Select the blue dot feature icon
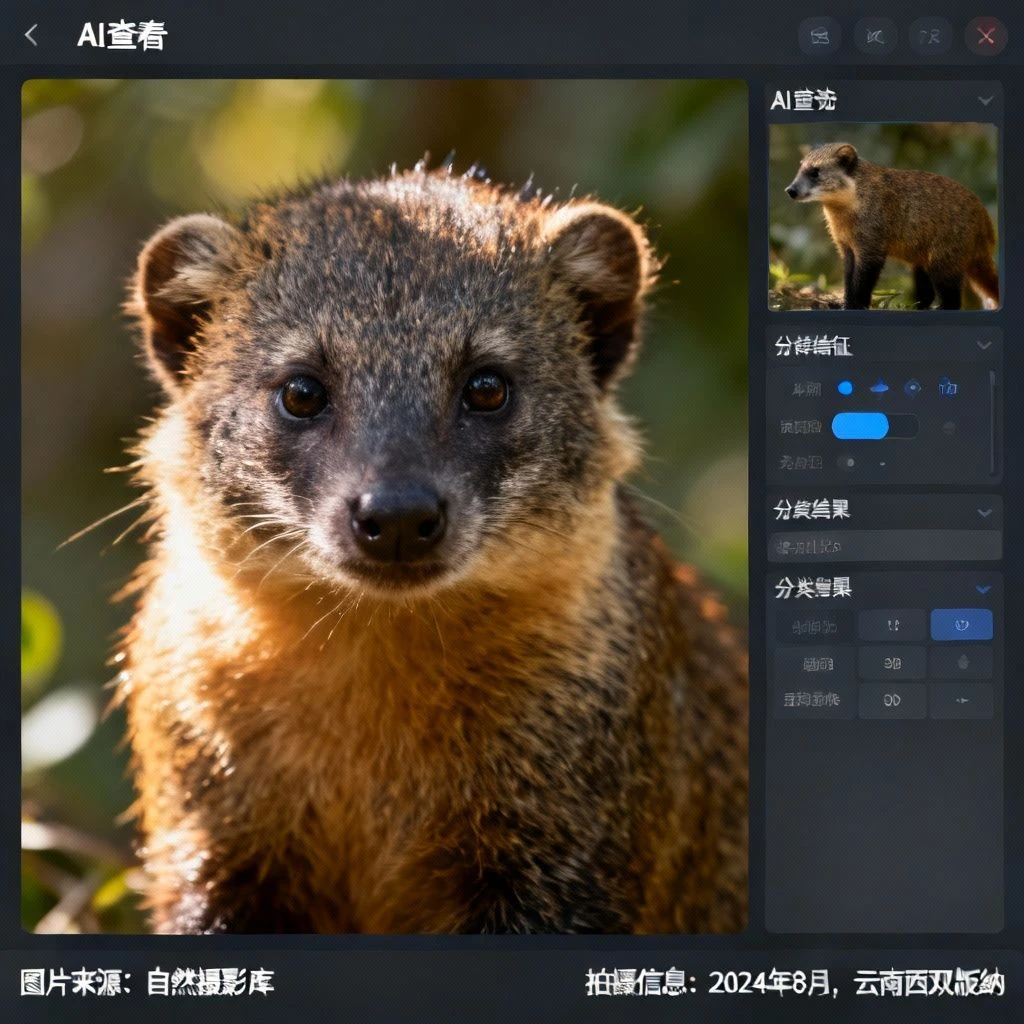The height and width of the screenshot is (1024, 1024). [x=845, y=387]
